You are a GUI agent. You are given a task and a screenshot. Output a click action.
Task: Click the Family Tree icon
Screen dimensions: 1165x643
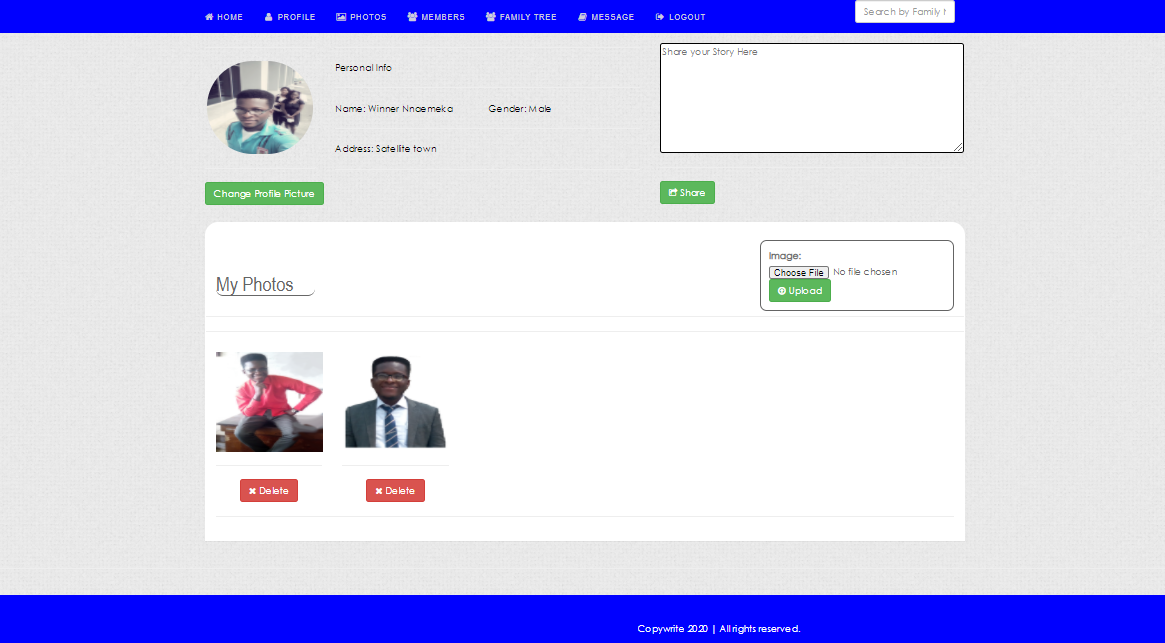(490, 17)
